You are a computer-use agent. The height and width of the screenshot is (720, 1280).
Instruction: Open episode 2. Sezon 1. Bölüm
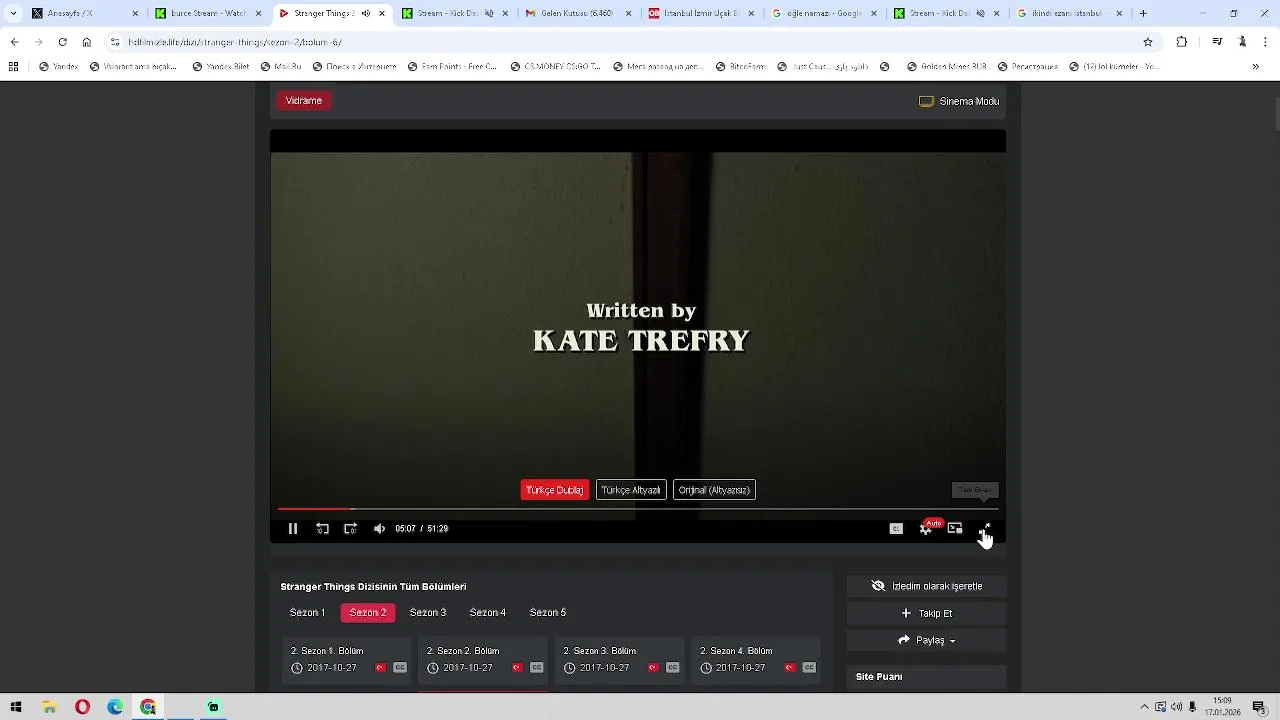[346, 660]
